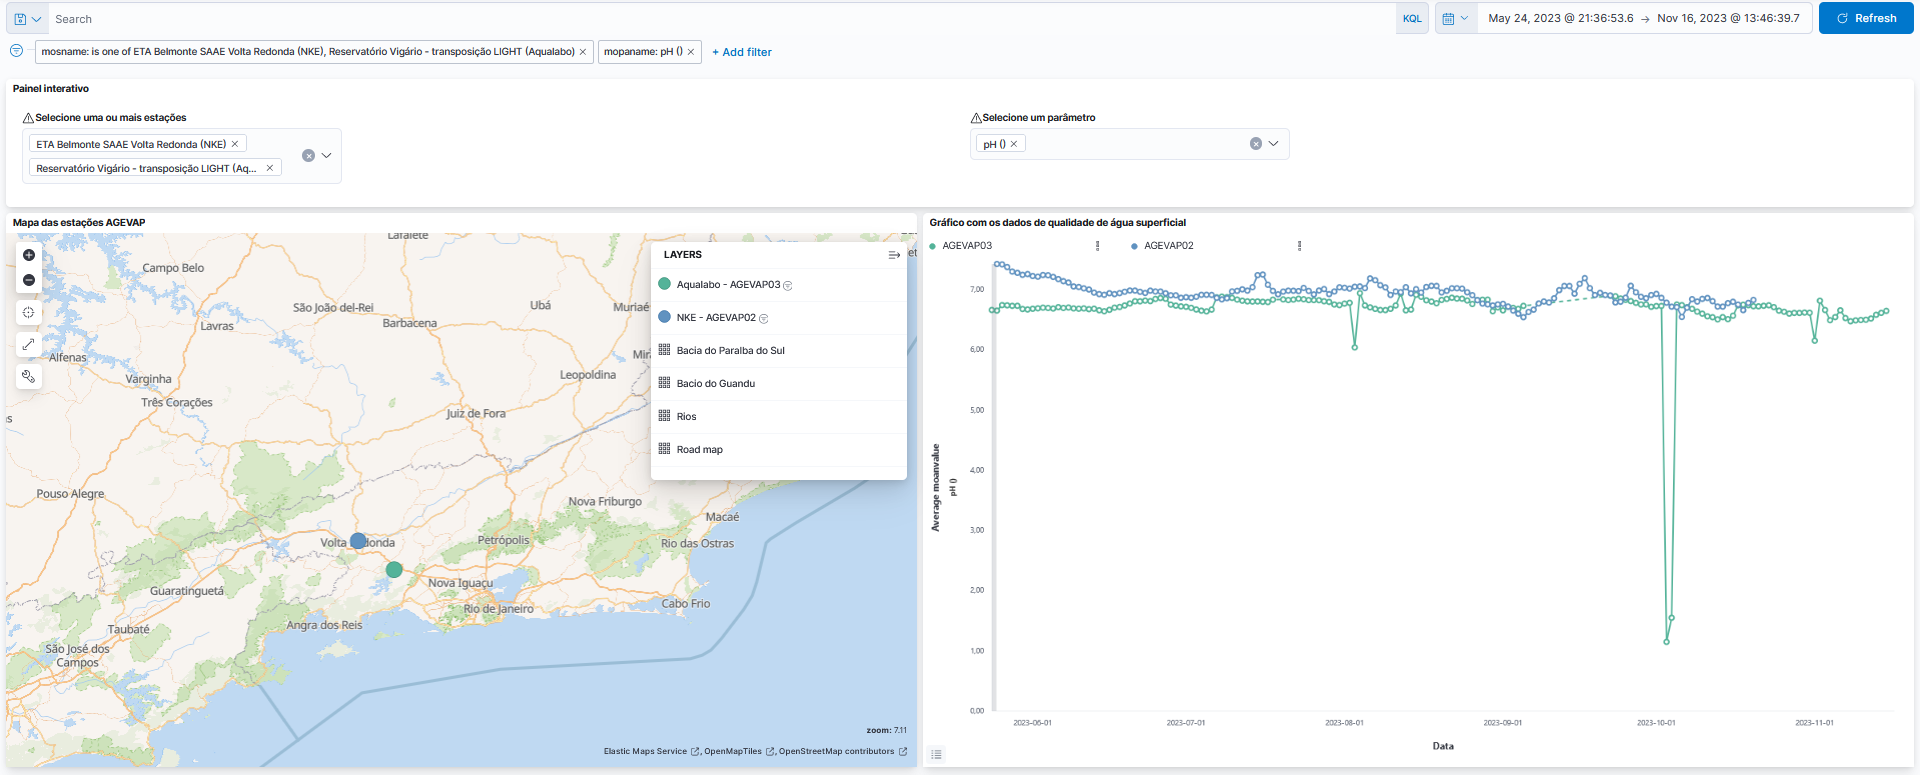Viewport: 1920px width, 775px height.
Task: Toggle the Aqualabo - AGEVAP03 layer
Action: pos(728,285)
